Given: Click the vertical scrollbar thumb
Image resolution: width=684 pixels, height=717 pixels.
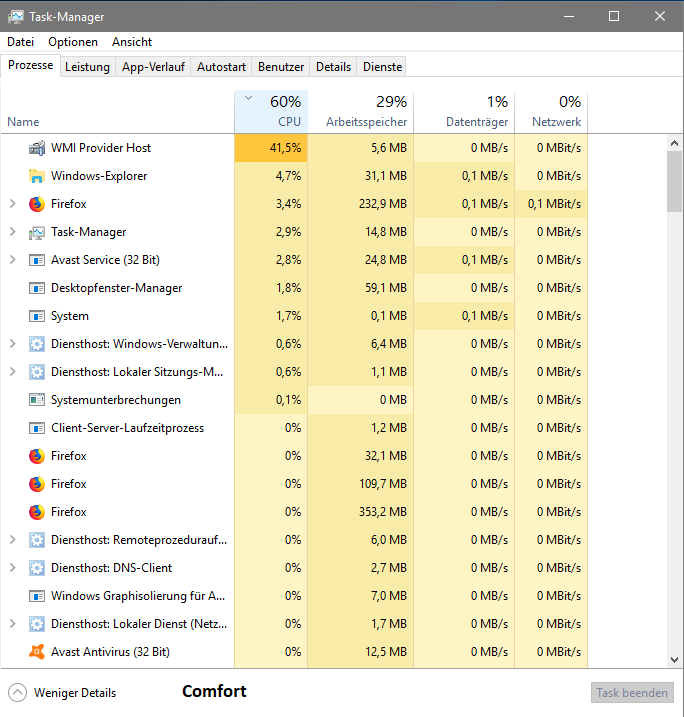Looking at the screenshot, I should click(x=674, y=182).
